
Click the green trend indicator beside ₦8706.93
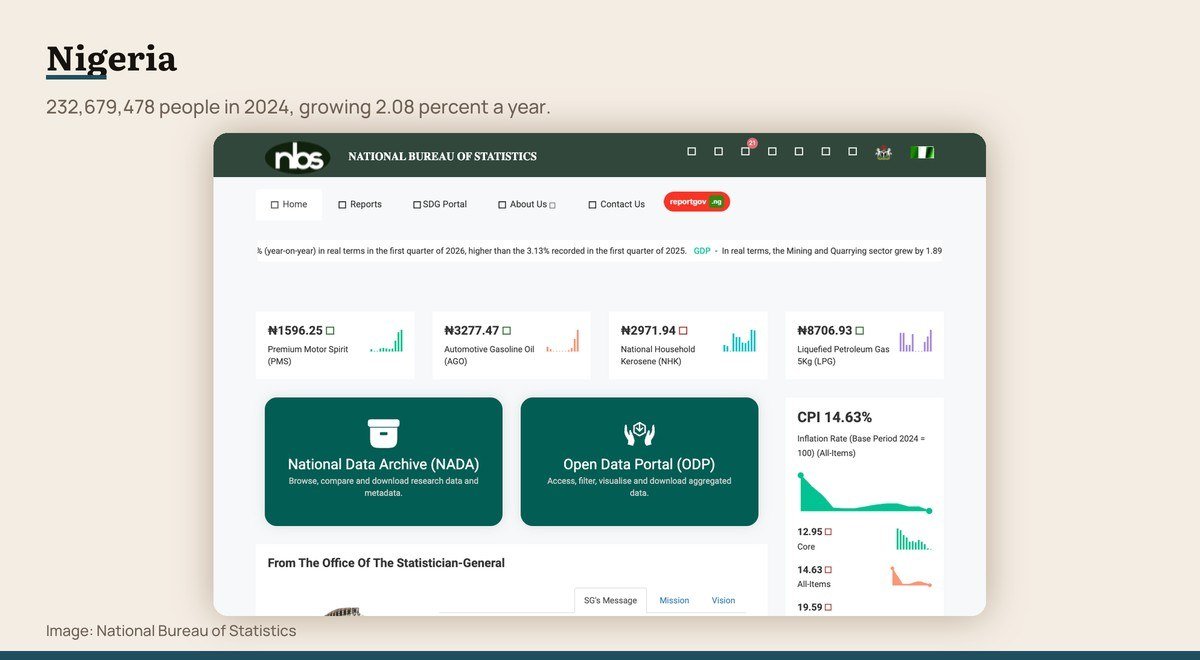click(x=860, y=330)
